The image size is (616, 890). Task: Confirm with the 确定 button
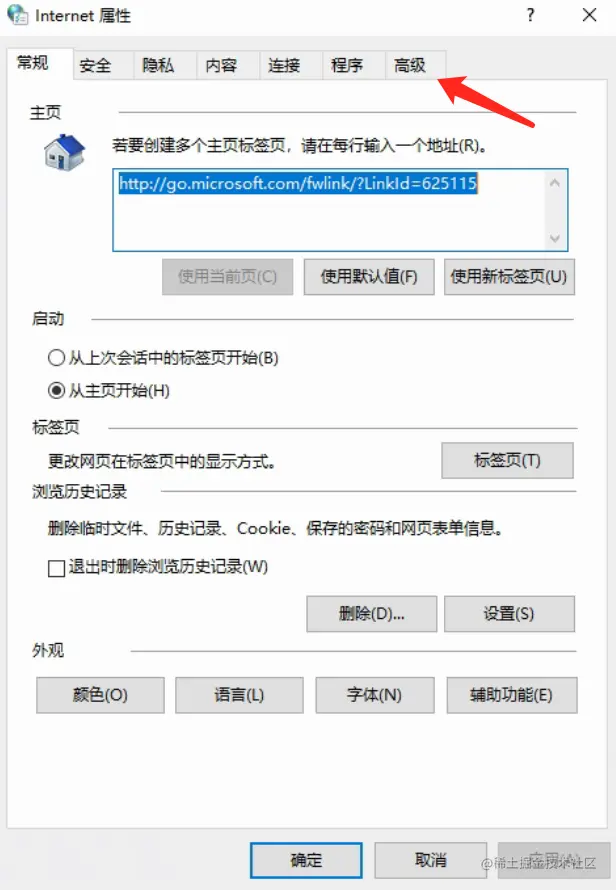point(306,860)
